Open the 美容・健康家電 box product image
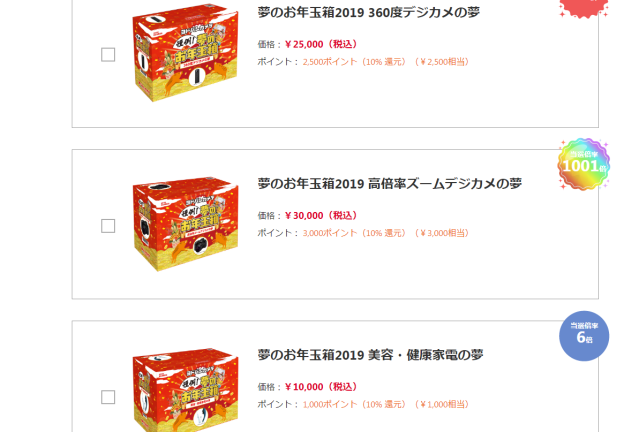 (185, 390)
